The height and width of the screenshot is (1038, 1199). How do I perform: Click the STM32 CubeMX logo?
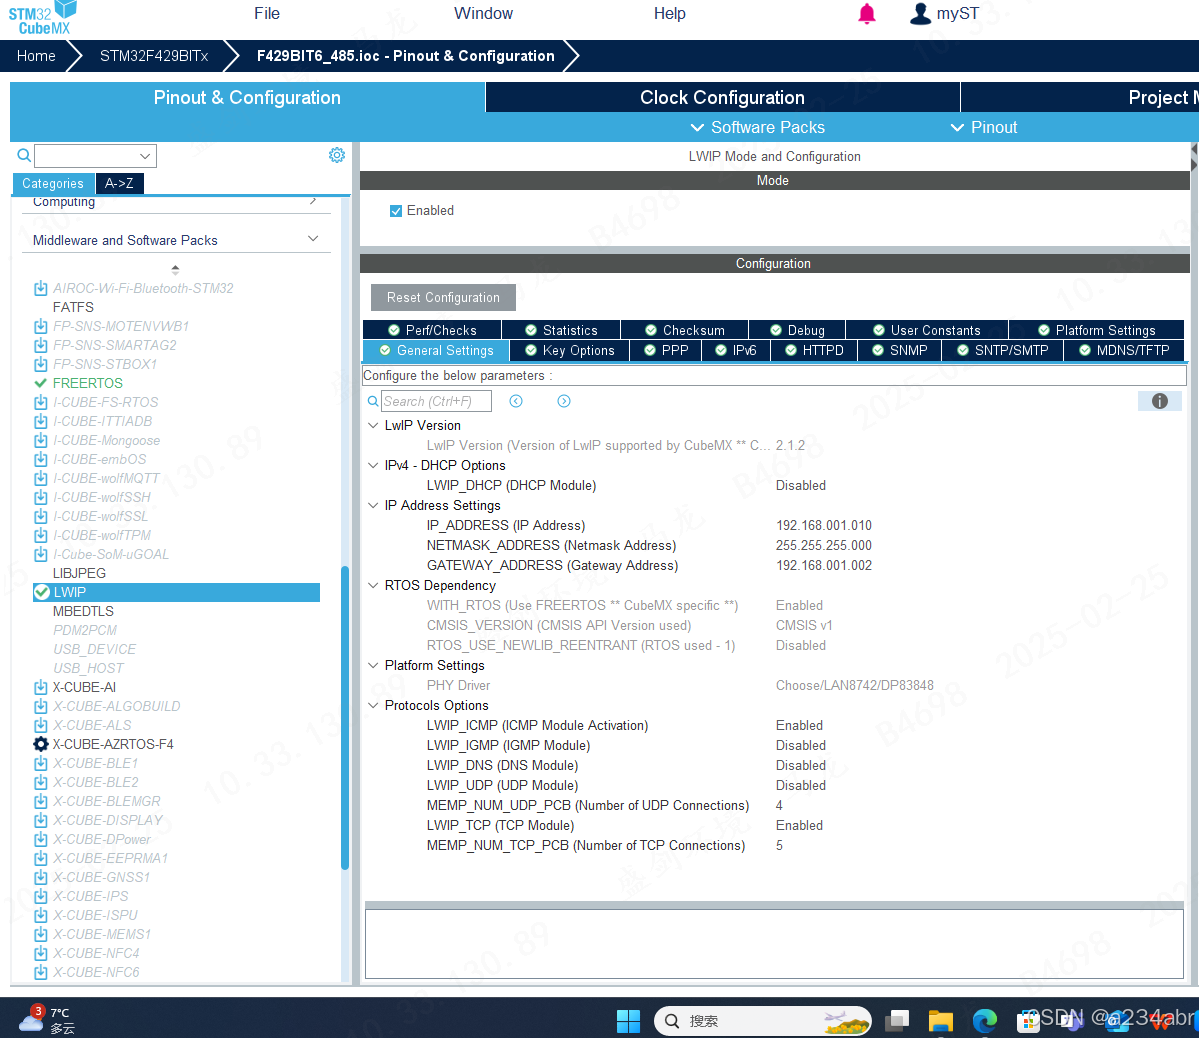[x=43, y=18]
